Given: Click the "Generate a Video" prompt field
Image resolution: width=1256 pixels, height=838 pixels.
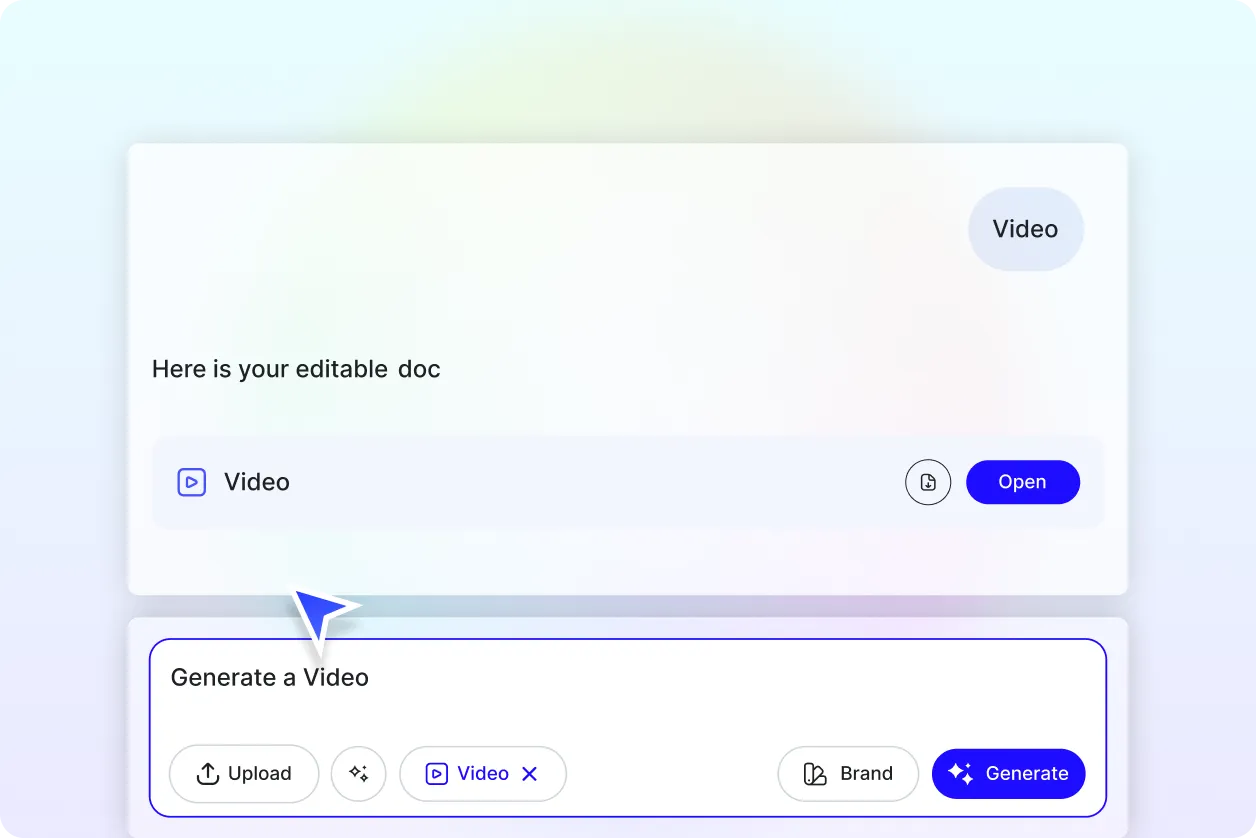Looking at the screenshot, I should coord(269,677).
